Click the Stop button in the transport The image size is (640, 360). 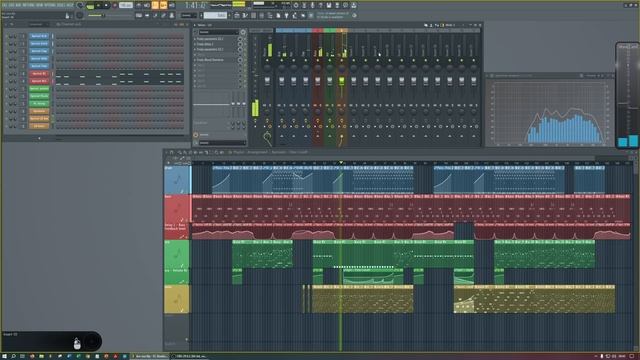coord(106,6)
